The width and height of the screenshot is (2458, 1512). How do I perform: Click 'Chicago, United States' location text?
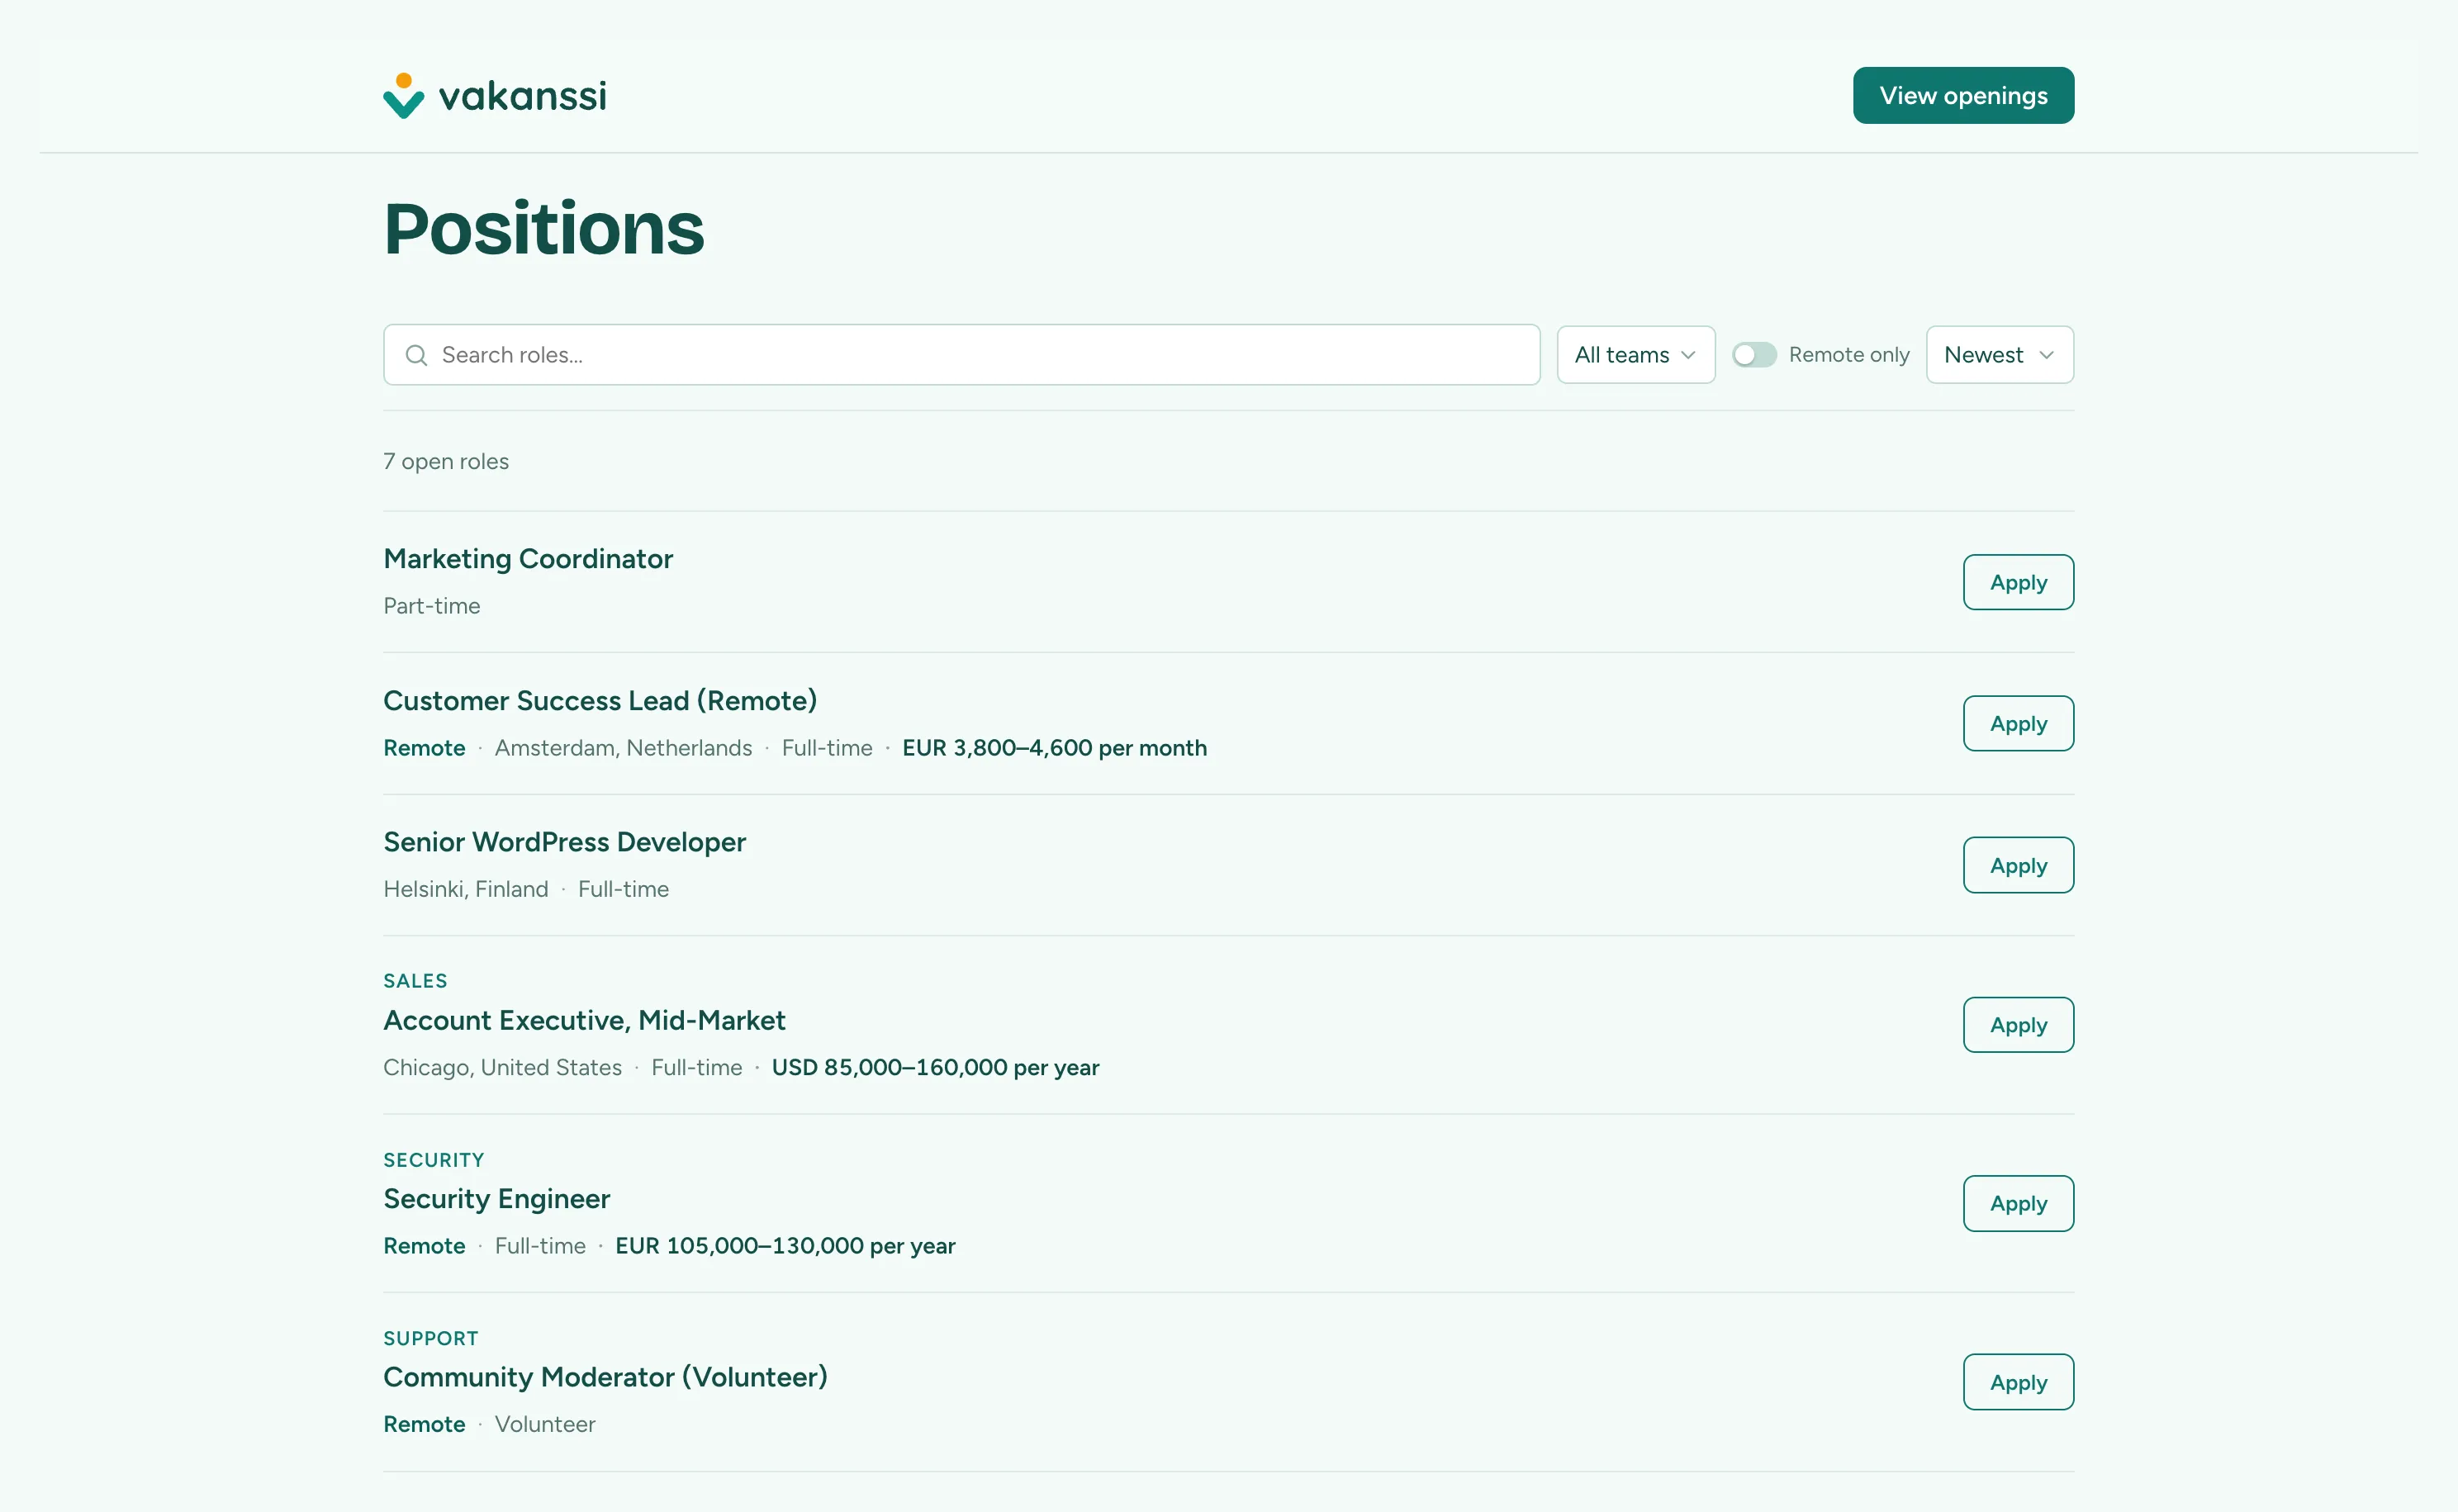click(502, 1068)
